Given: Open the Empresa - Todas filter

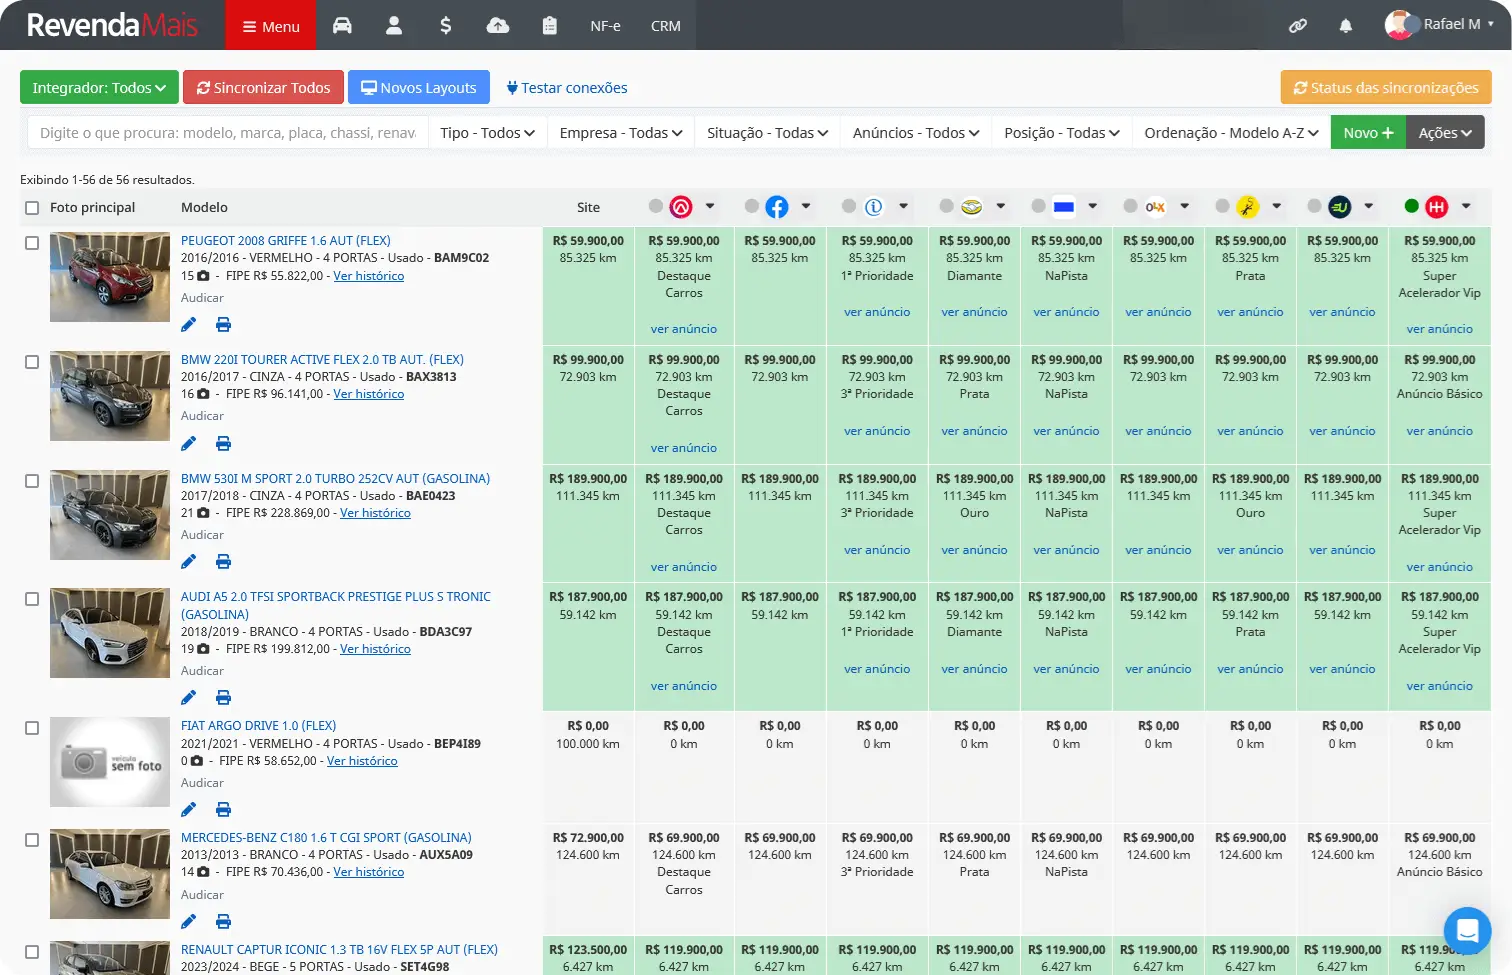Looking at the screenshot, I should [x=621, y=132].
